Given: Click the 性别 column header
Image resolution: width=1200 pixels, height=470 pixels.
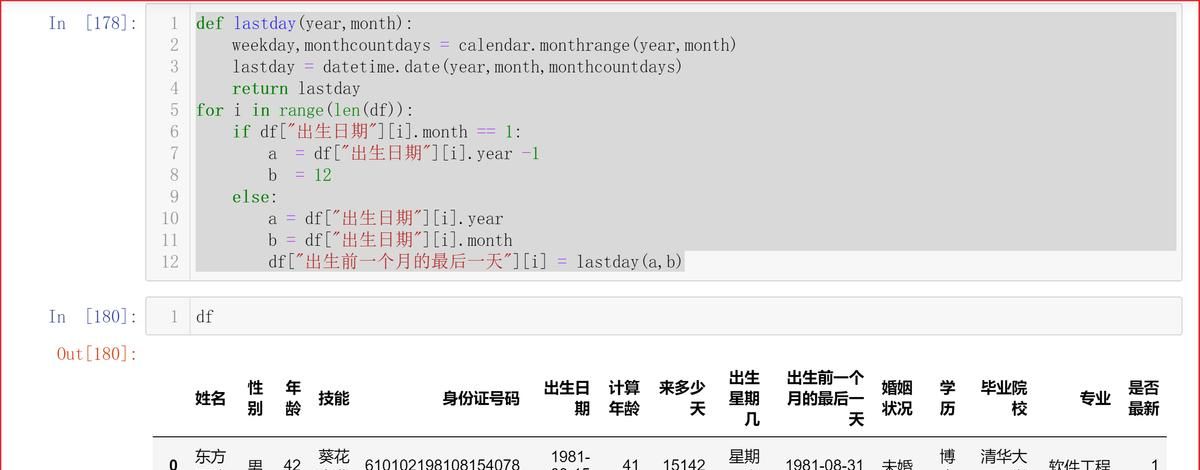Looking at the screenshot, I should click(x=255, y=398).
